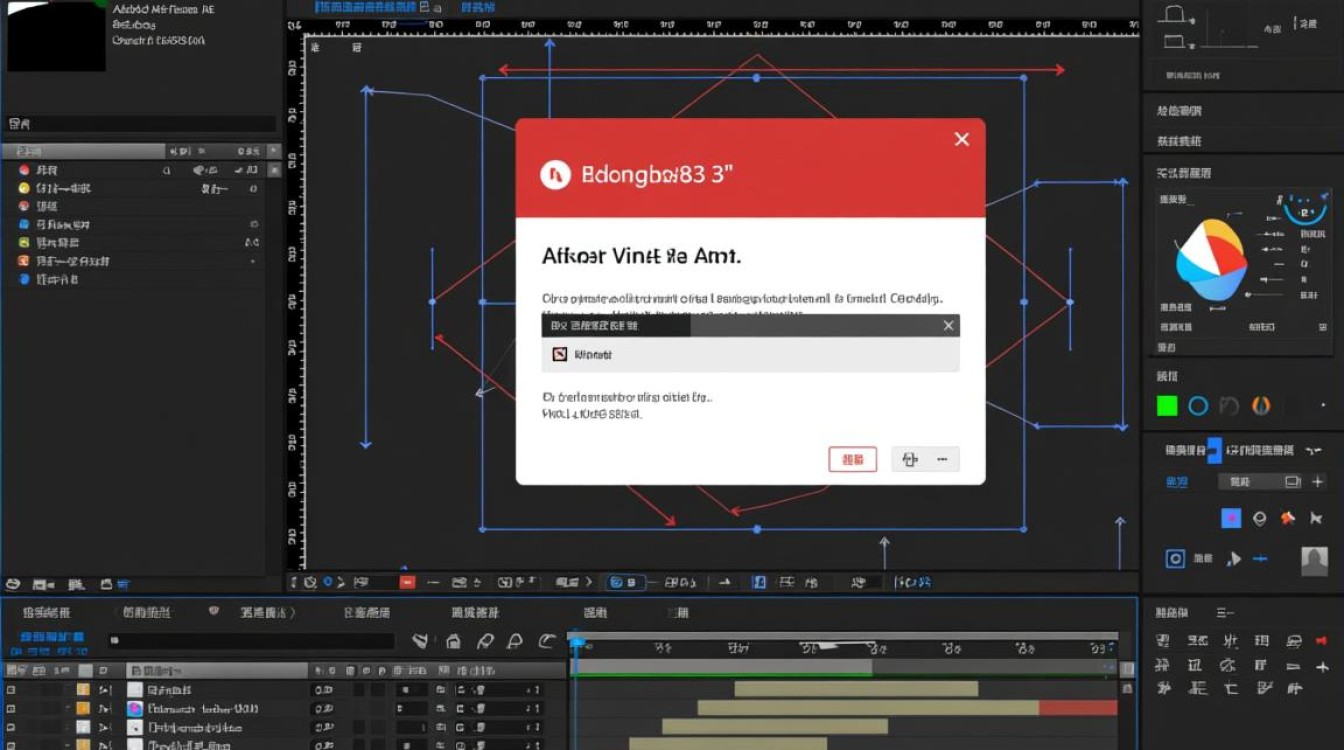
Task: Click the topmost tan clip bar on timeline
Action: pos(856,689)
